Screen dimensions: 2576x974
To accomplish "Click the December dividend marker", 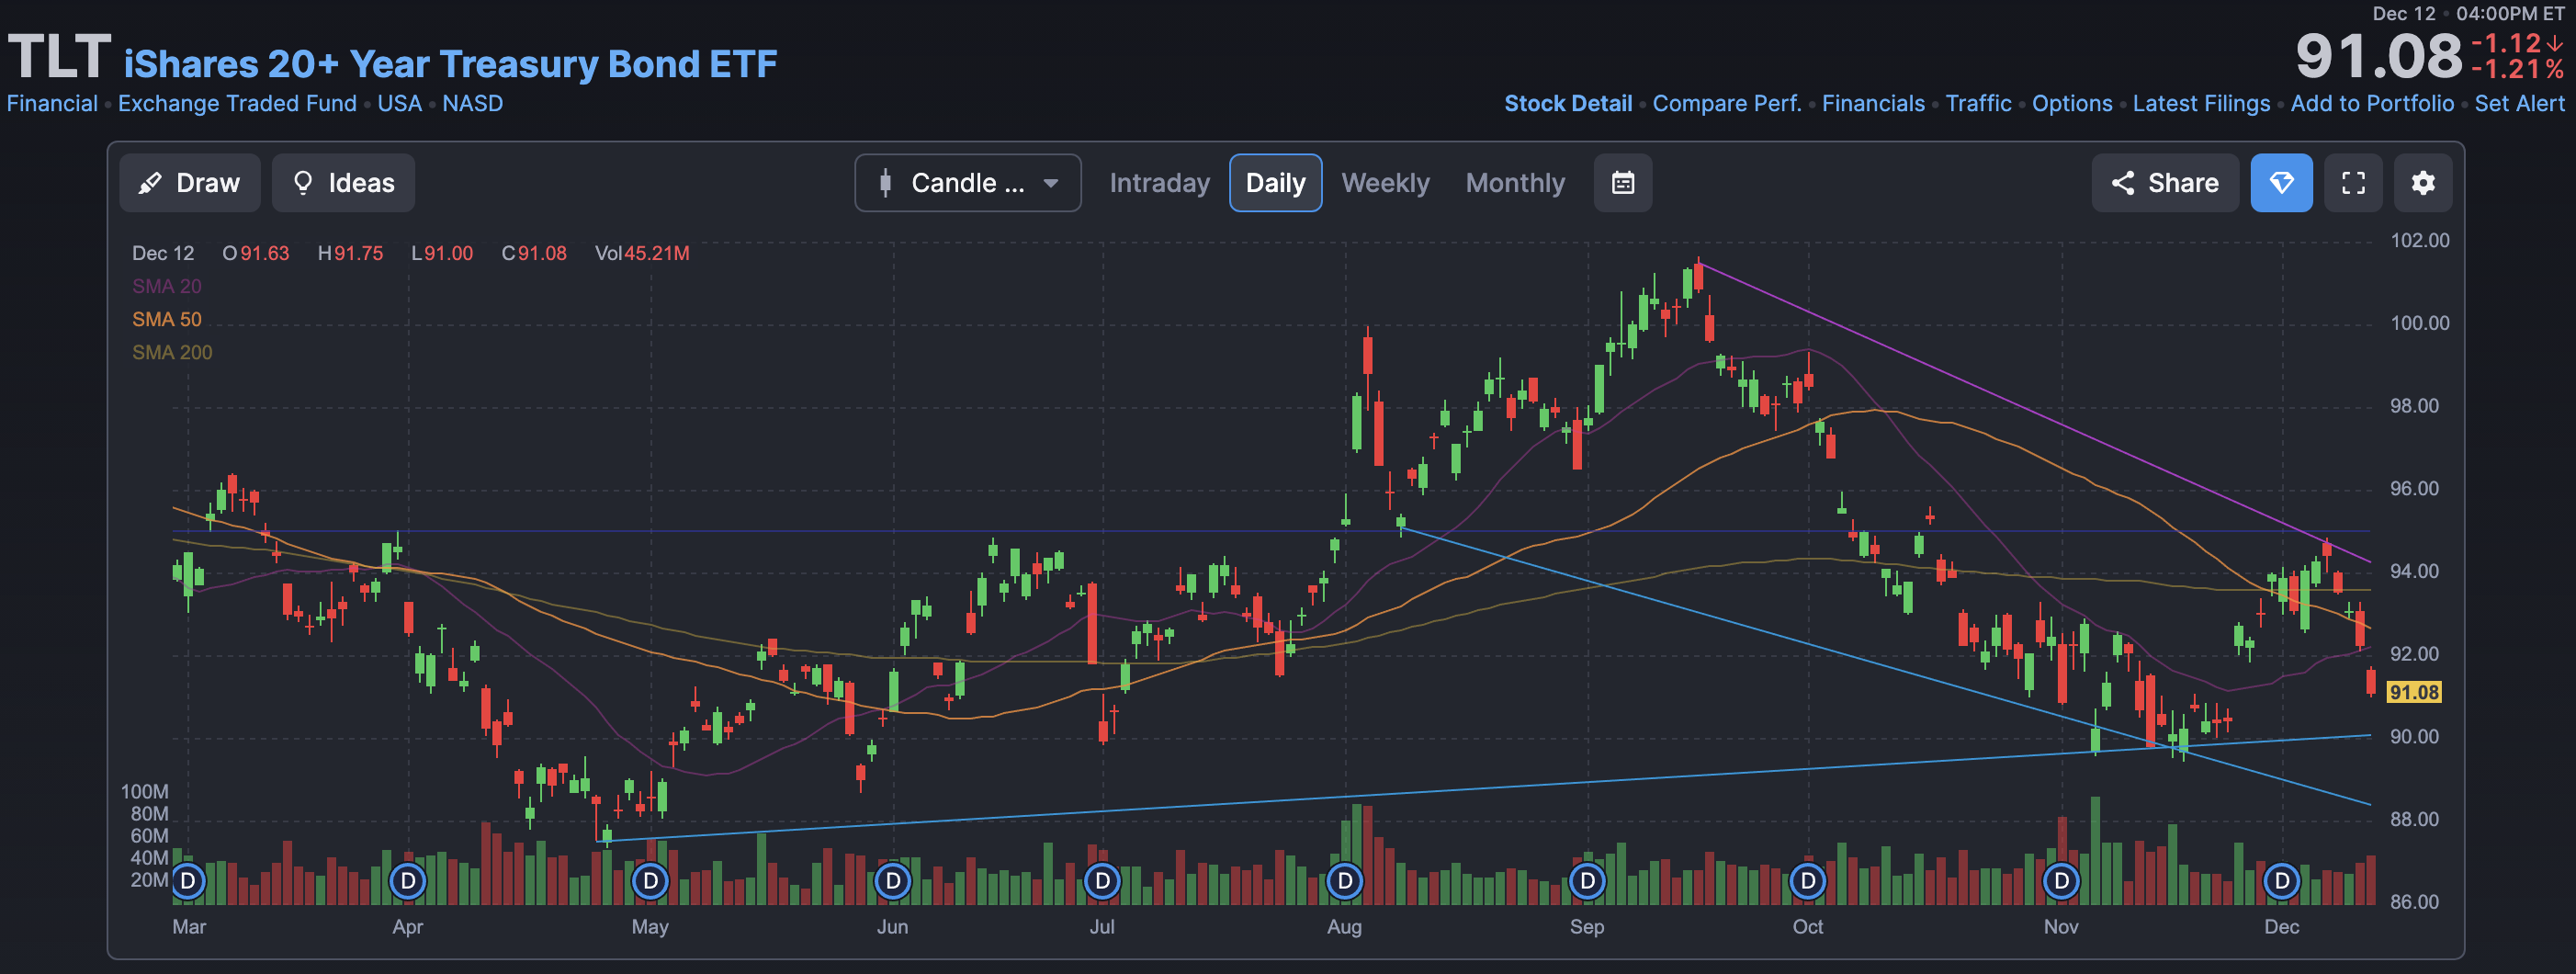I will [x=2281, y=881].
